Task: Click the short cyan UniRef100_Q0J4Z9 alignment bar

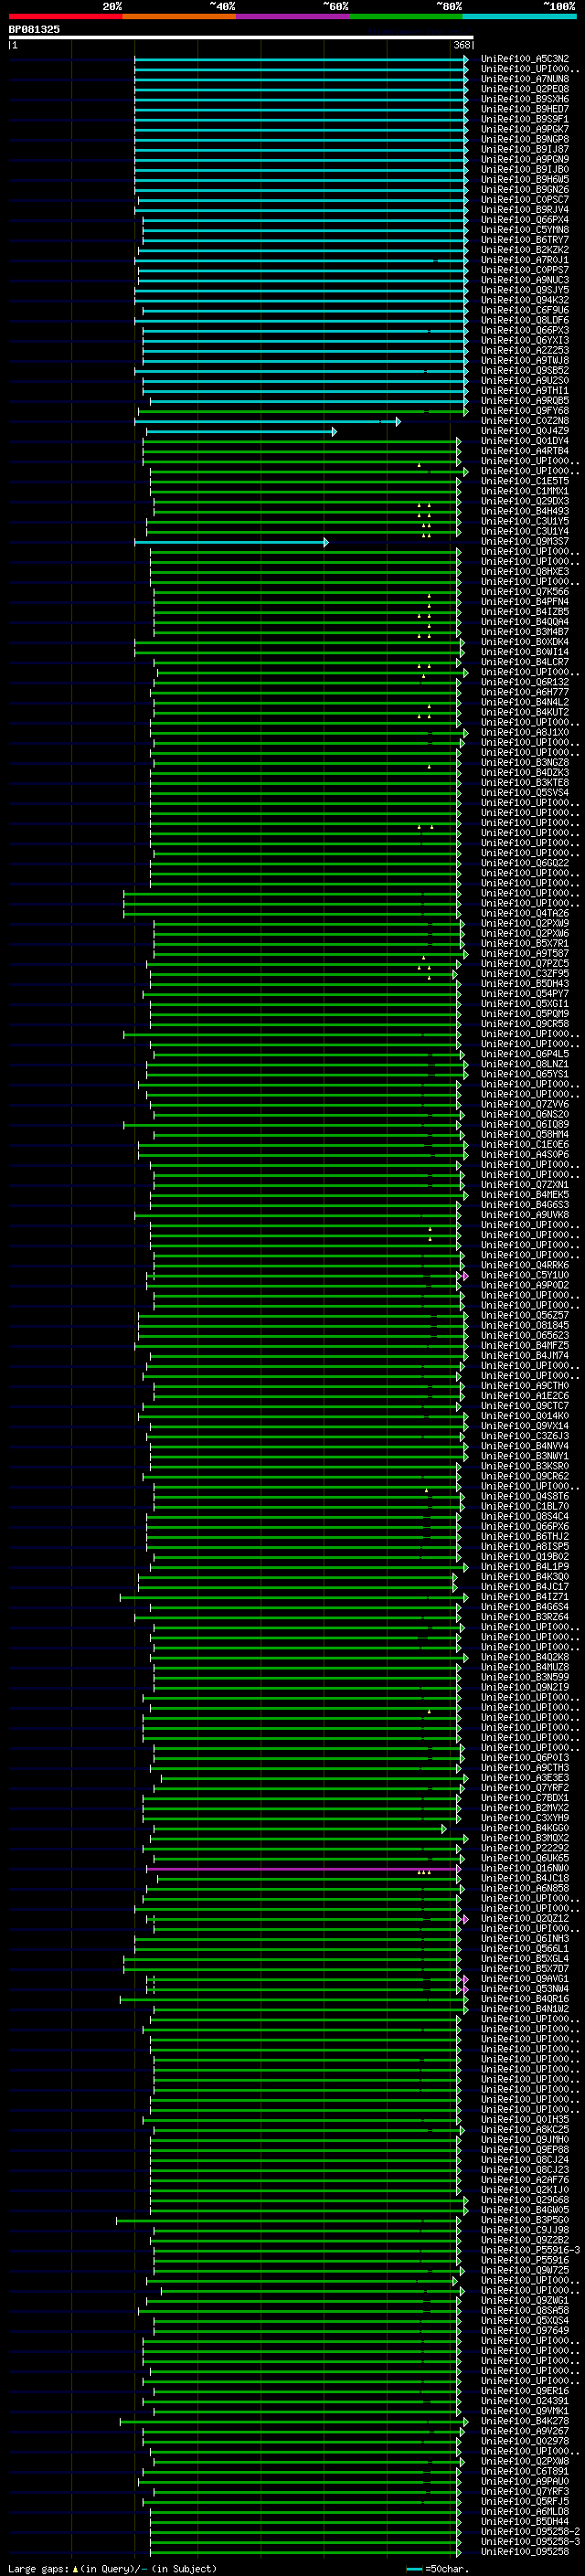Action: pyautogui.click(x=241, y=431)
